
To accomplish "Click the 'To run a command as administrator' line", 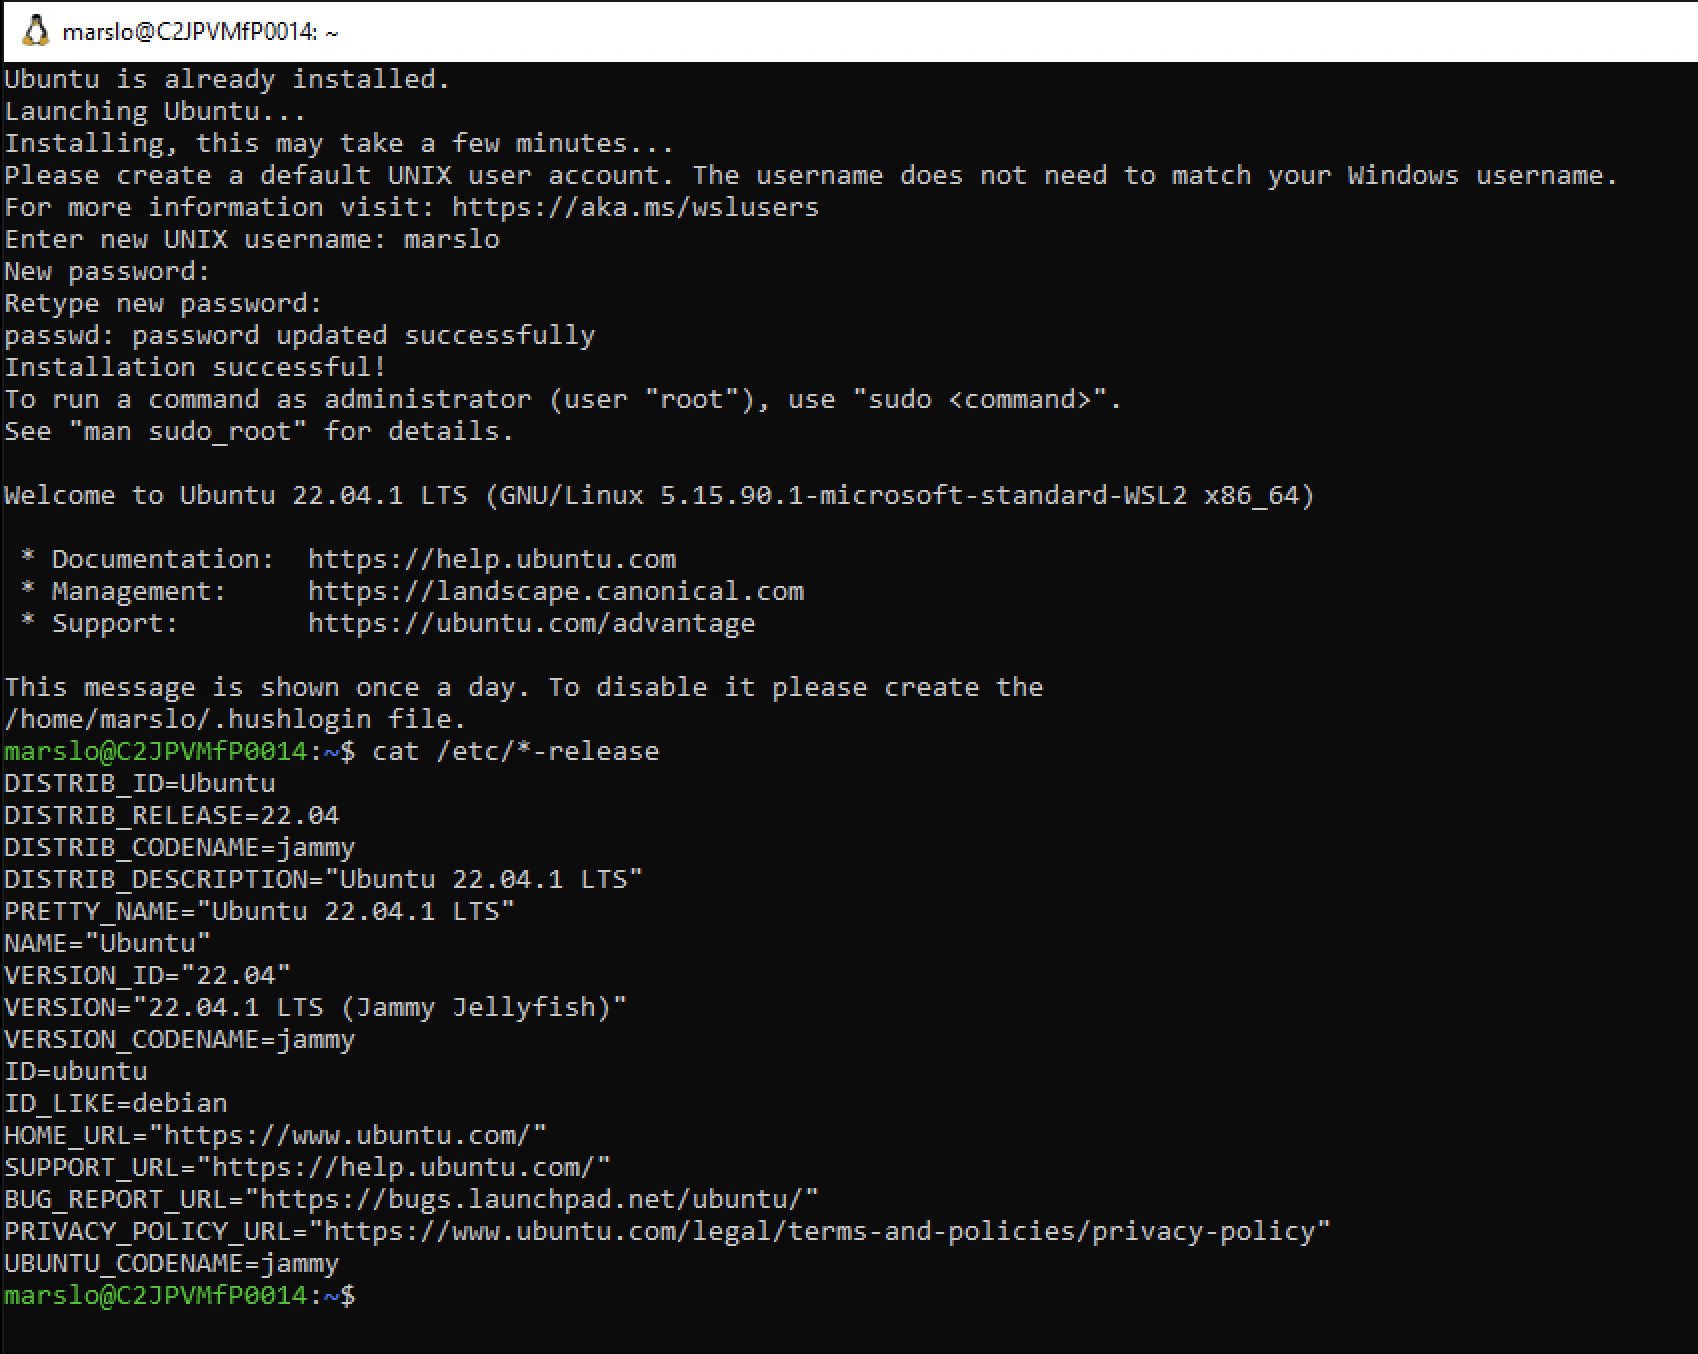I will [563, 399].
